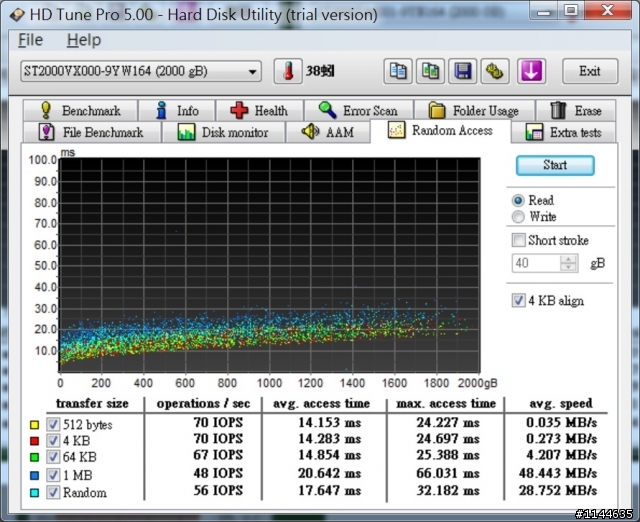This screenshot has height=522, width=640.
Task: Open the File Benchmark tab
Action: tap(92, 132)
